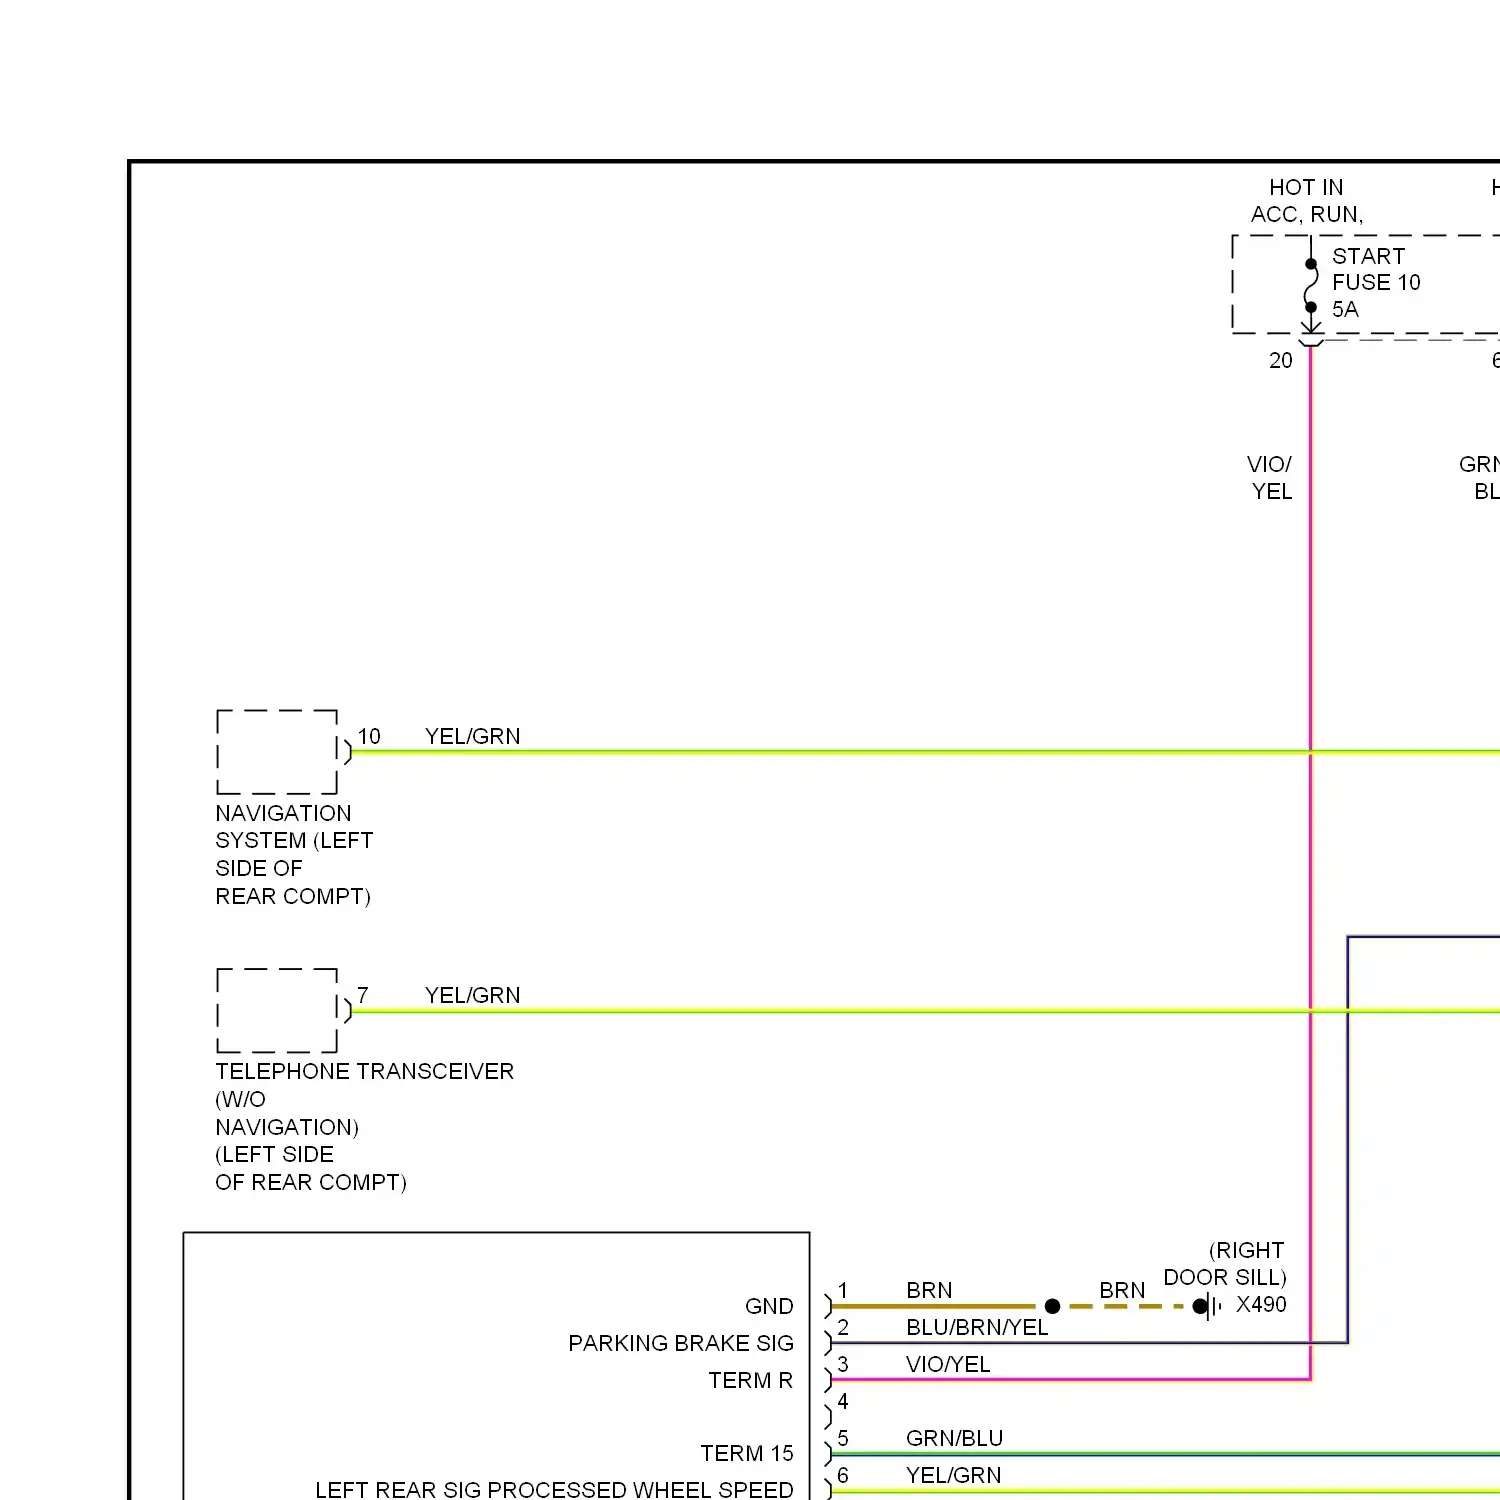1500x1500 pixels.
Task: Click the YEL/GRN label next to pin 10
Action: click(x=472, y=737)
